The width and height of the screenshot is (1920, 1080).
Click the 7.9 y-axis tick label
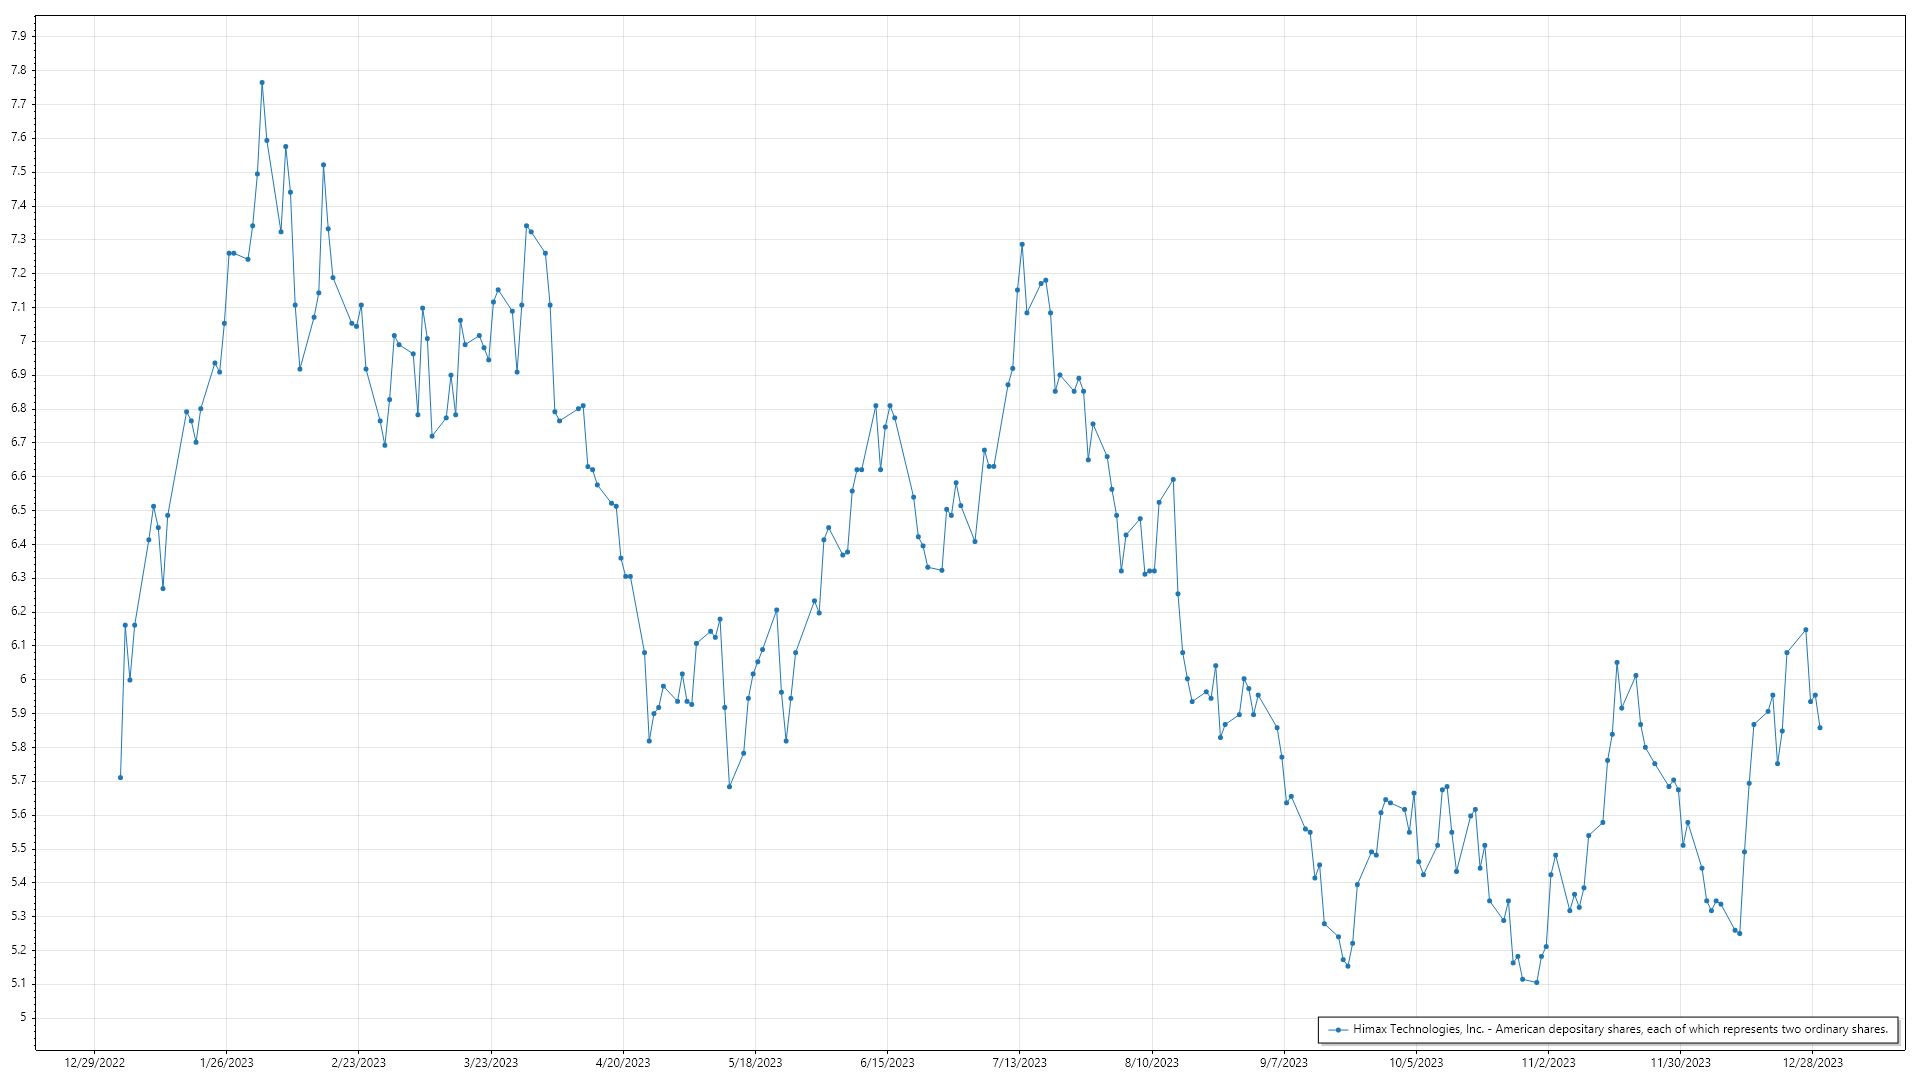(x=18, y=36)
